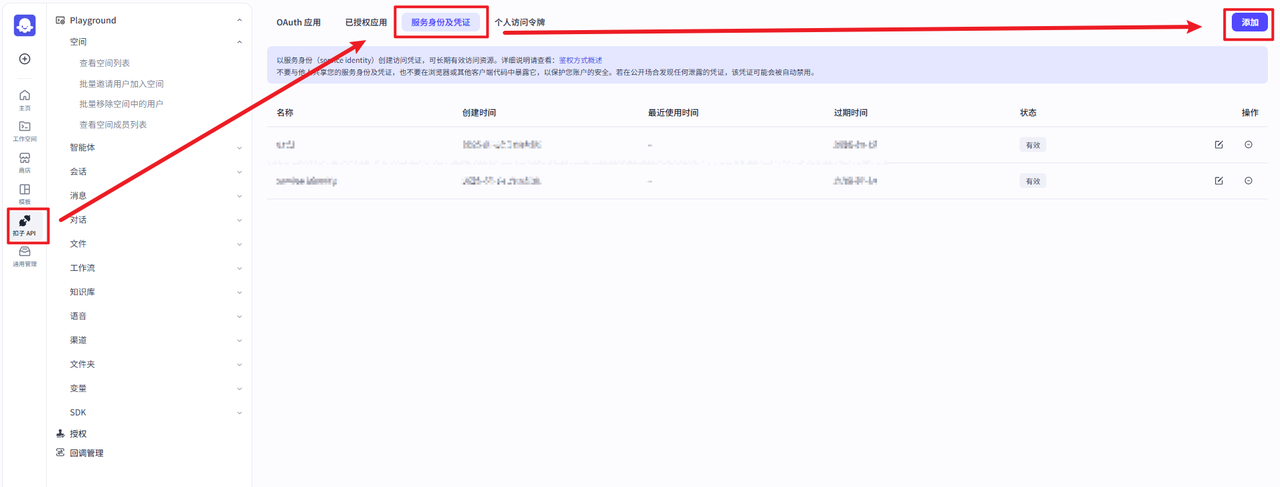Expand the 知识库 tree section
The image size is (1280, 487).
tap(239, 292)
